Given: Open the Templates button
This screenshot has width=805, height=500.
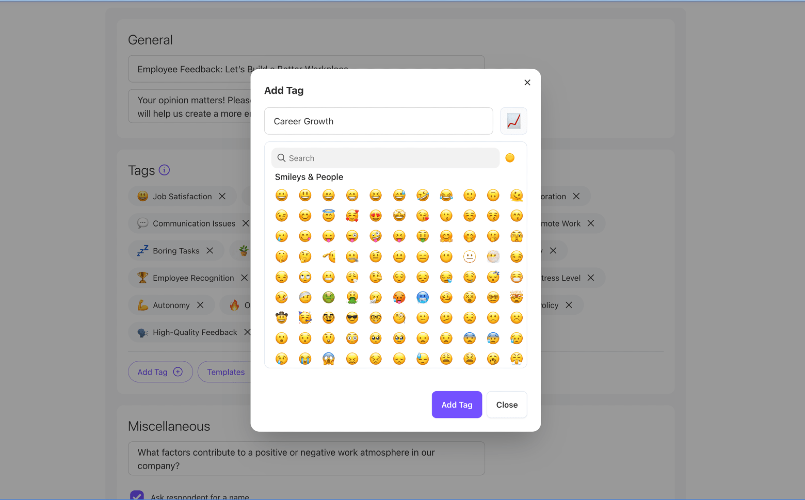Looking at the screenshot, I should [225, 372].
